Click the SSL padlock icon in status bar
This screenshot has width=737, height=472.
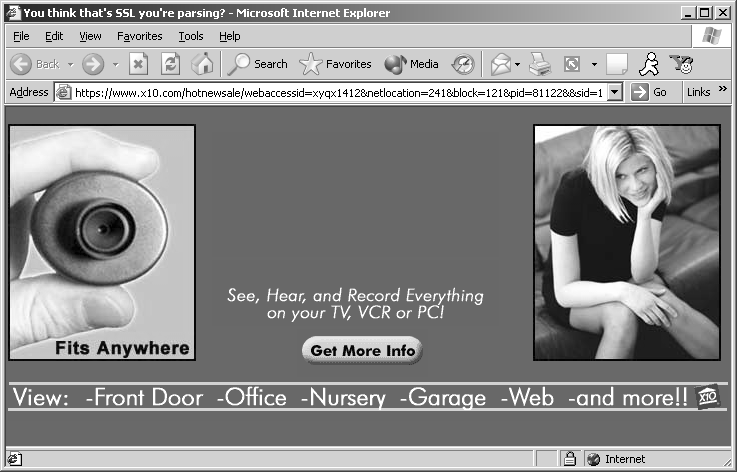[570, 458]
